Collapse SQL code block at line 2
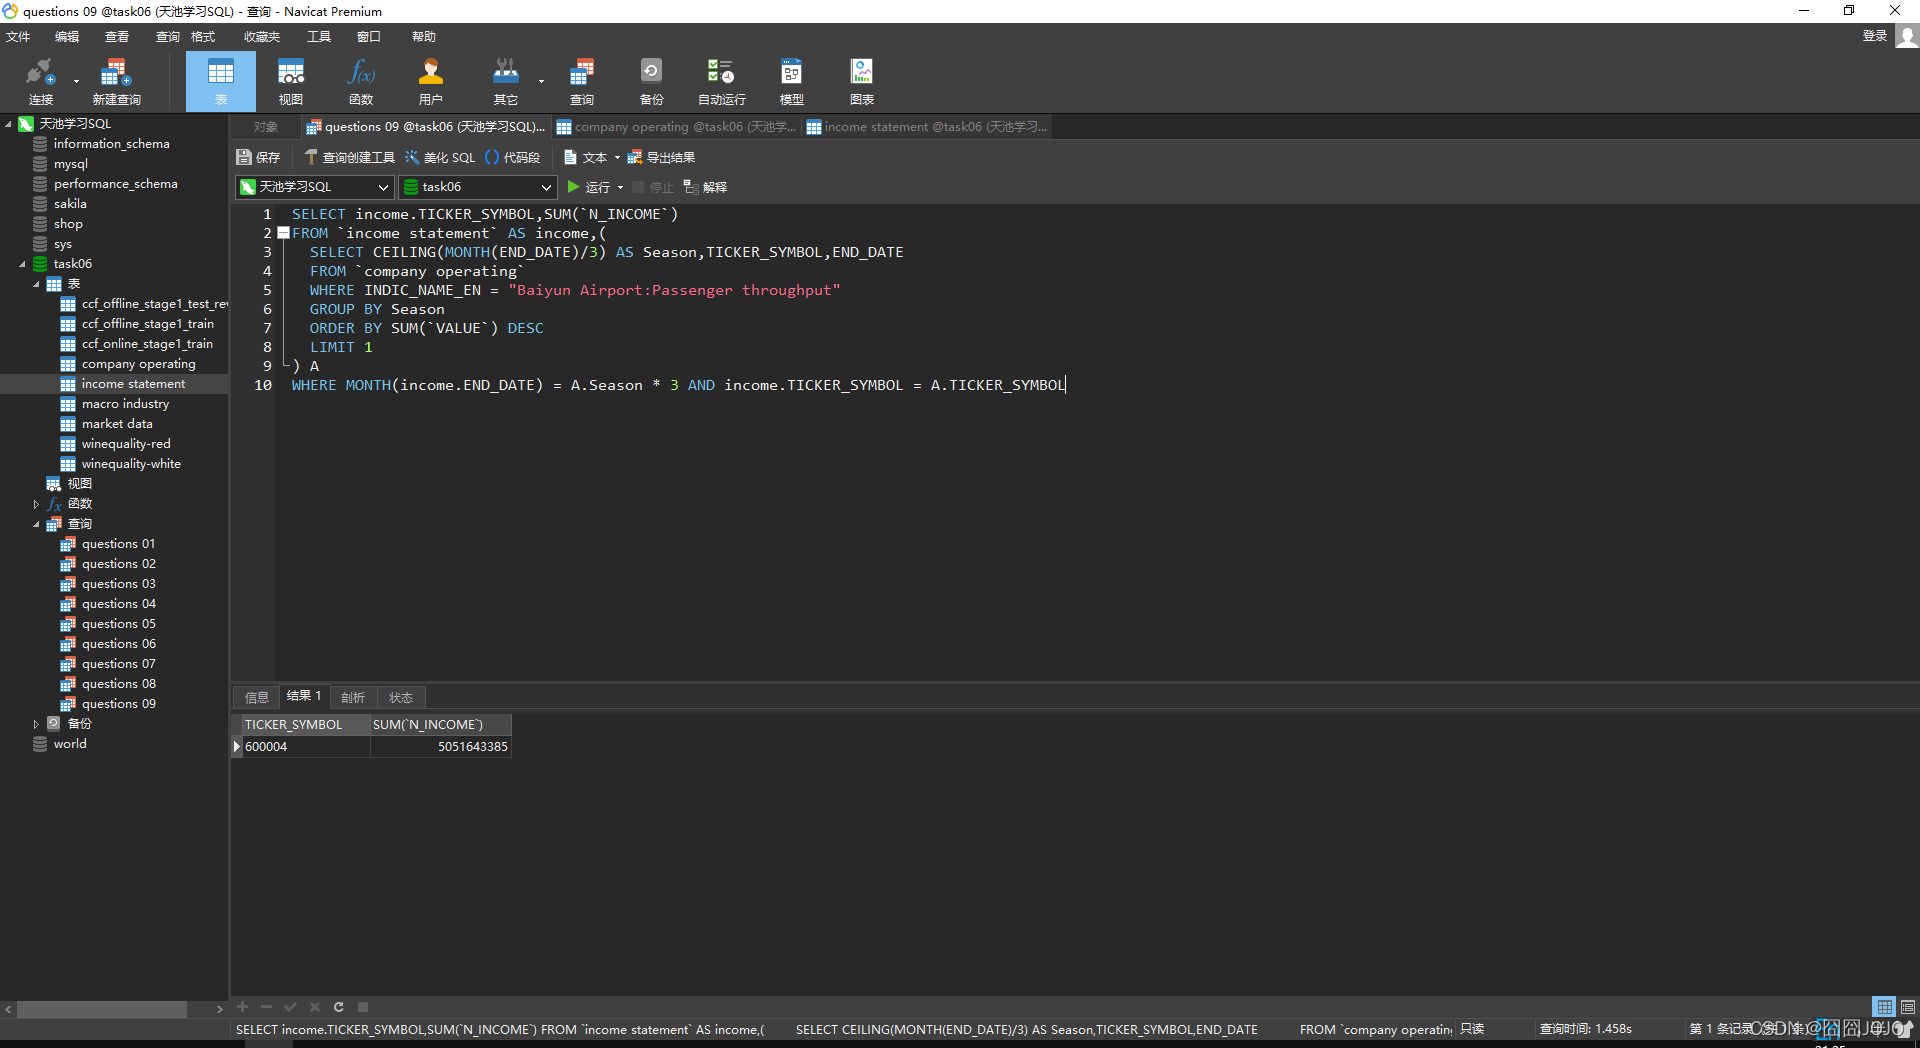Screen dimensions: 1920x1048 [284, 233]
